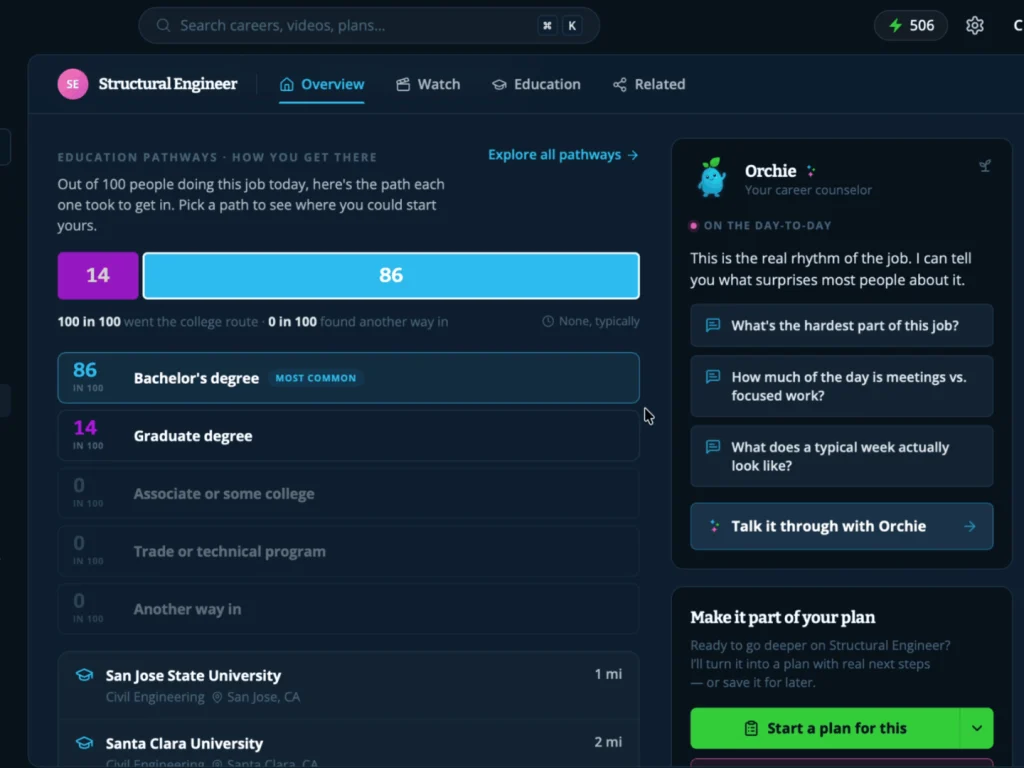Open the settings gear
The width and height of the screenshot is (1024, 768).
[x=974, y=25]
